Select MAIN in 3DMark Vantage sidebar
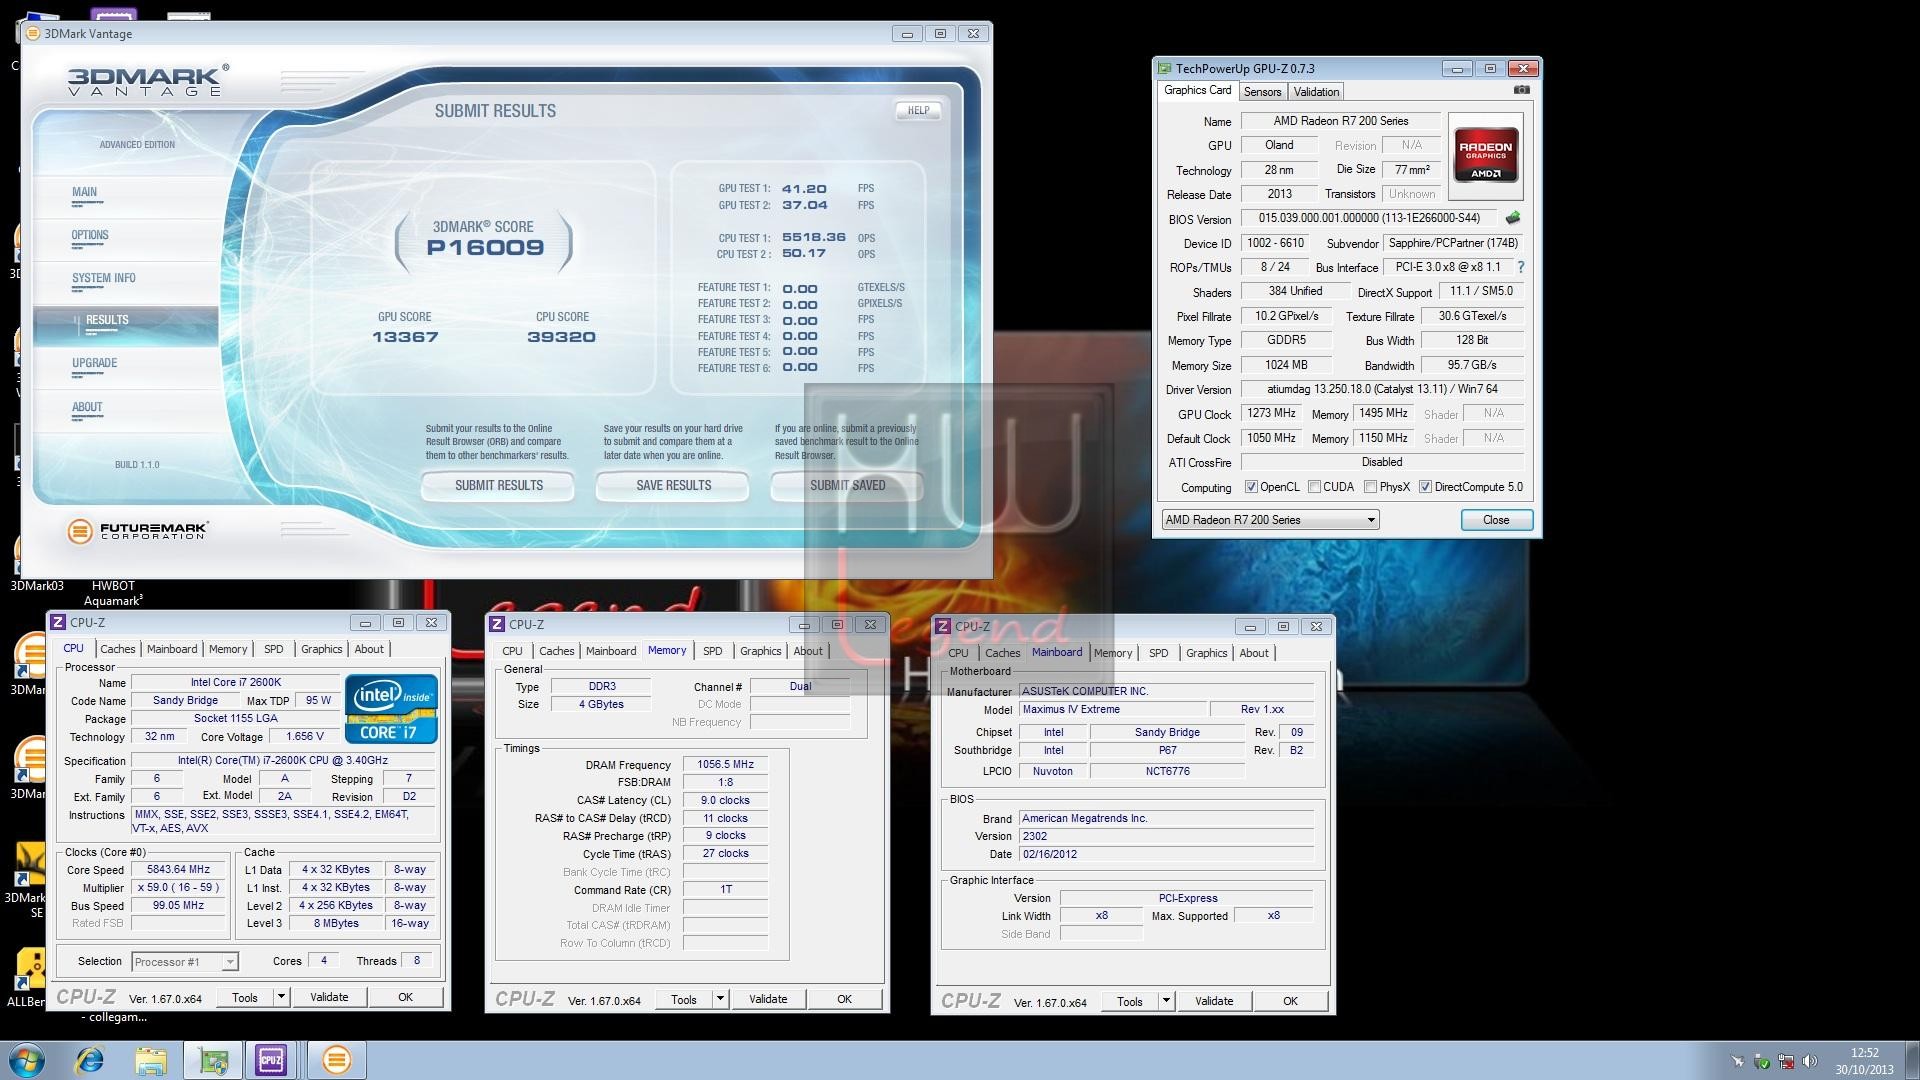1920x1080 pixels. coord(84,192)
